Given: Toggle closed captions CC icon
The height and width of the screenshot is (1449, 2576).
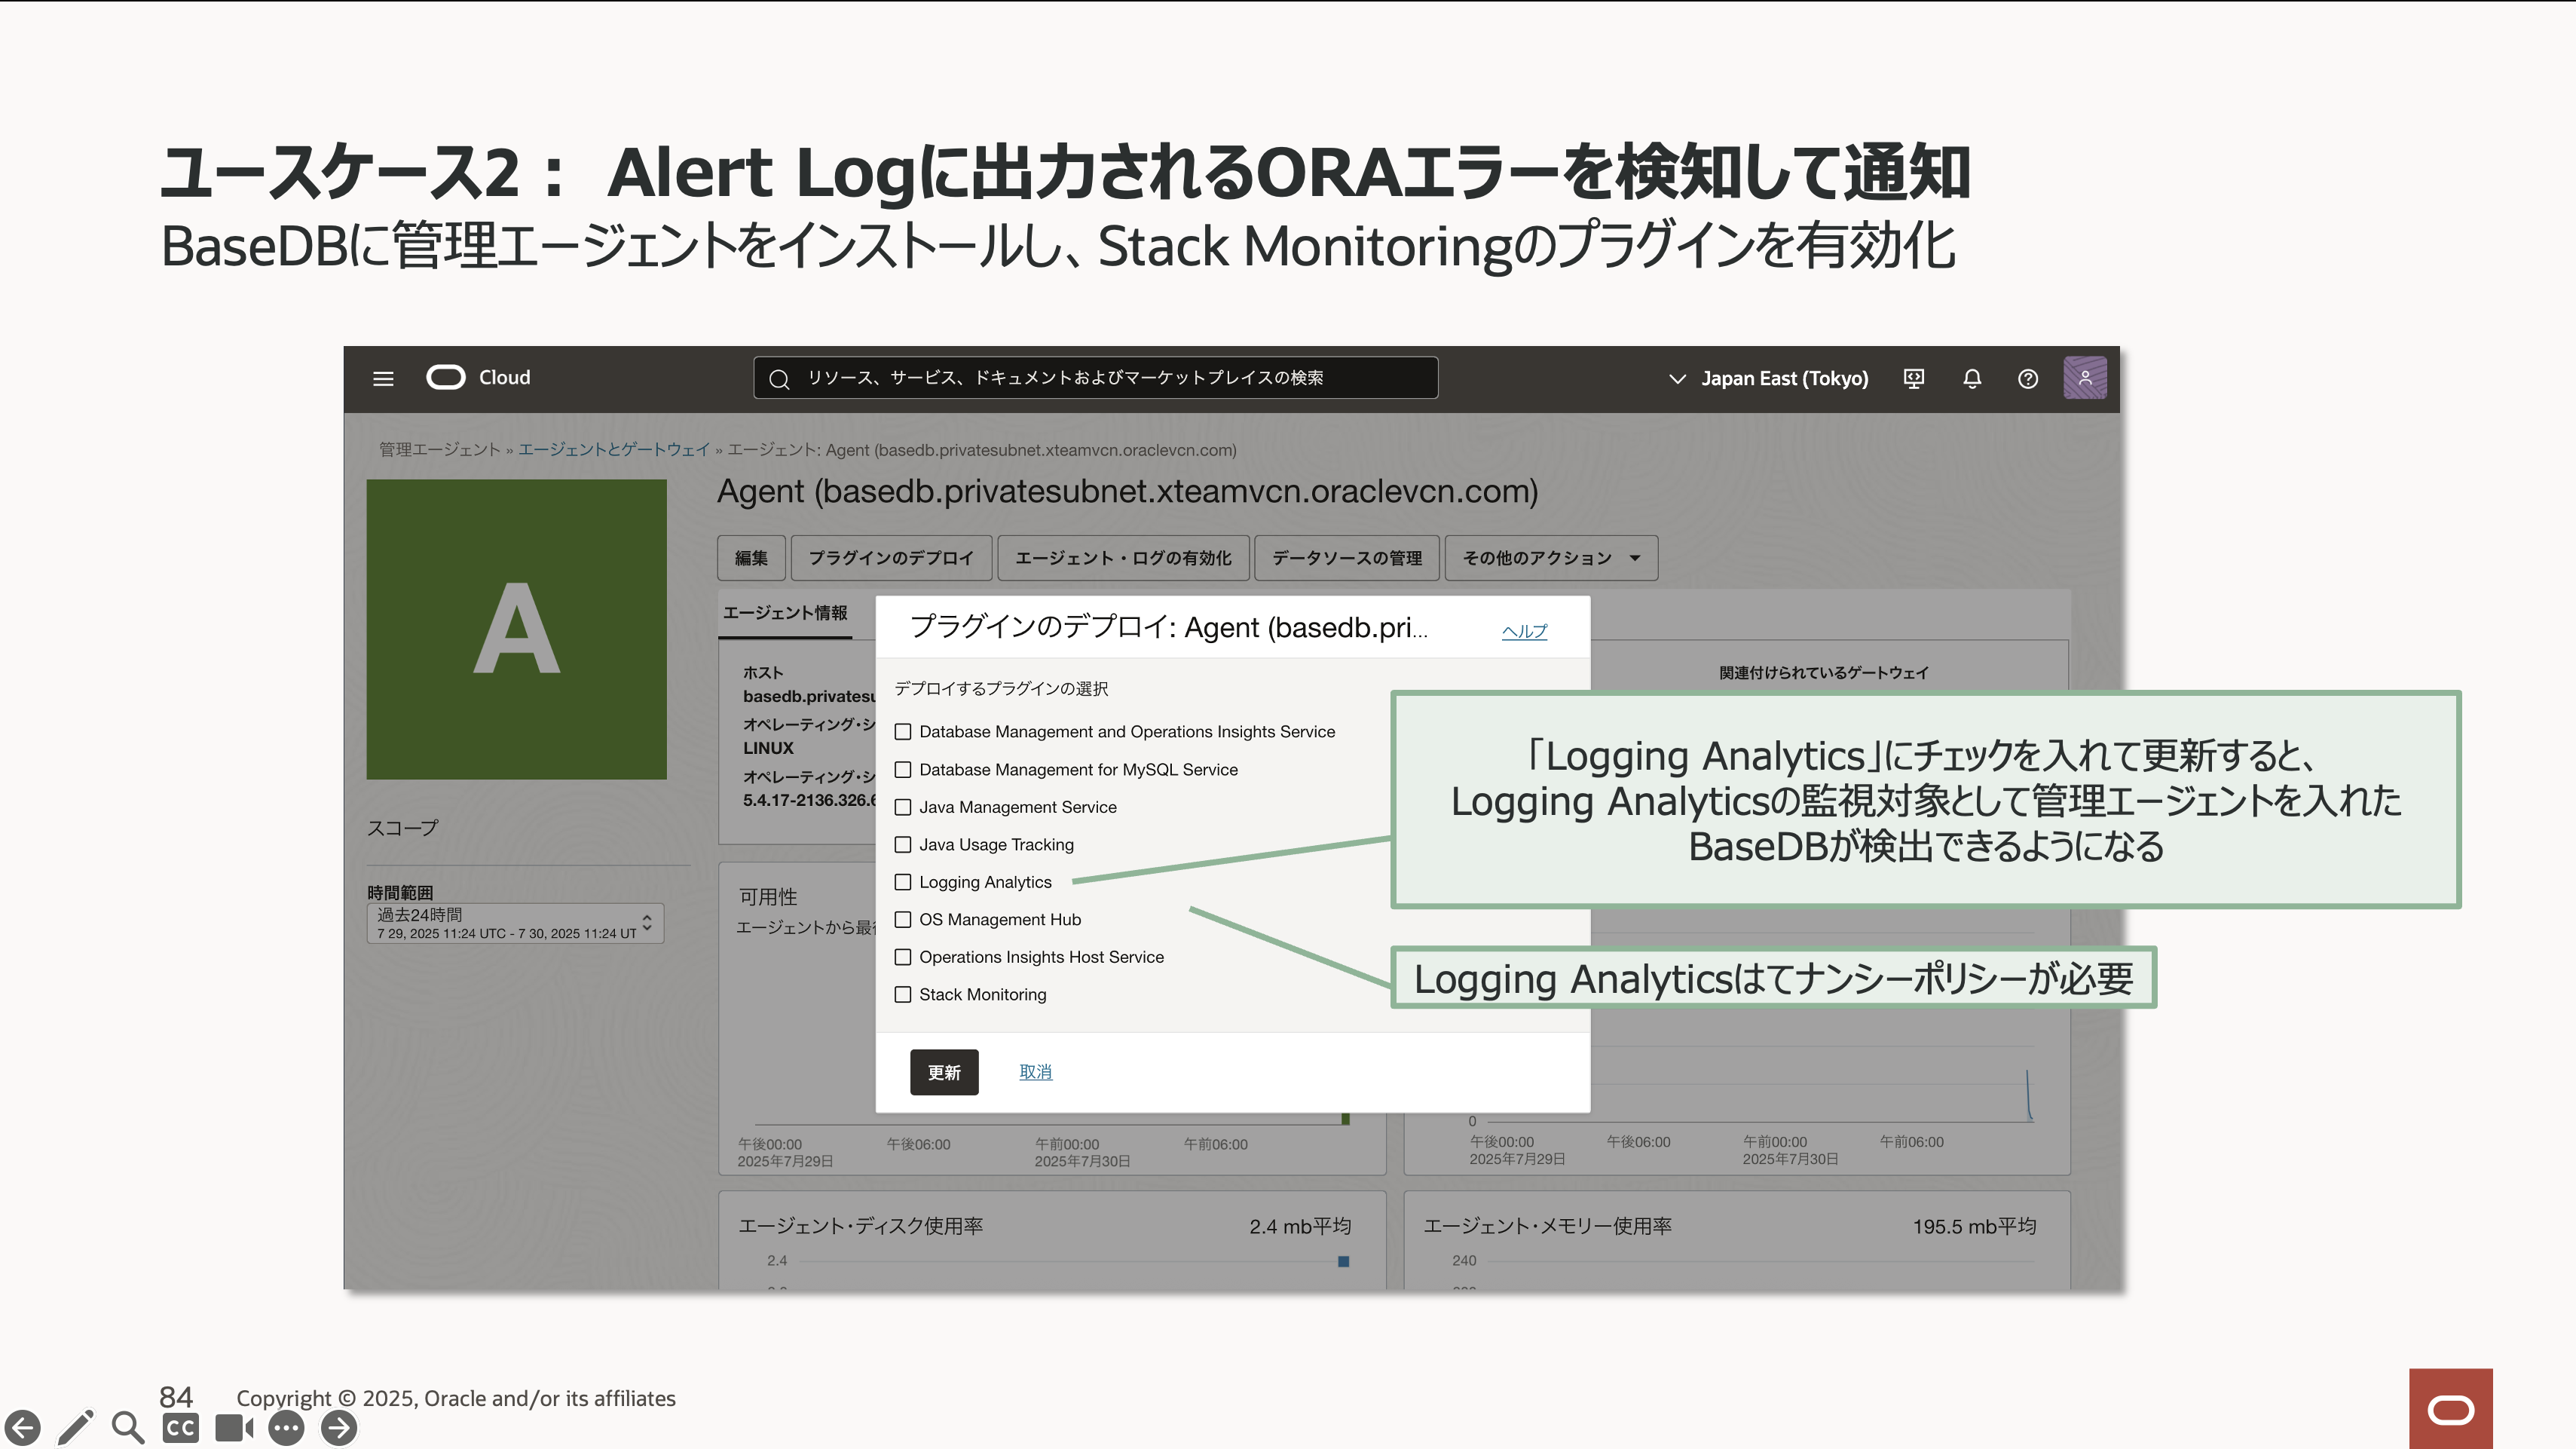Looking at the screenshot, I should 180,1428.
